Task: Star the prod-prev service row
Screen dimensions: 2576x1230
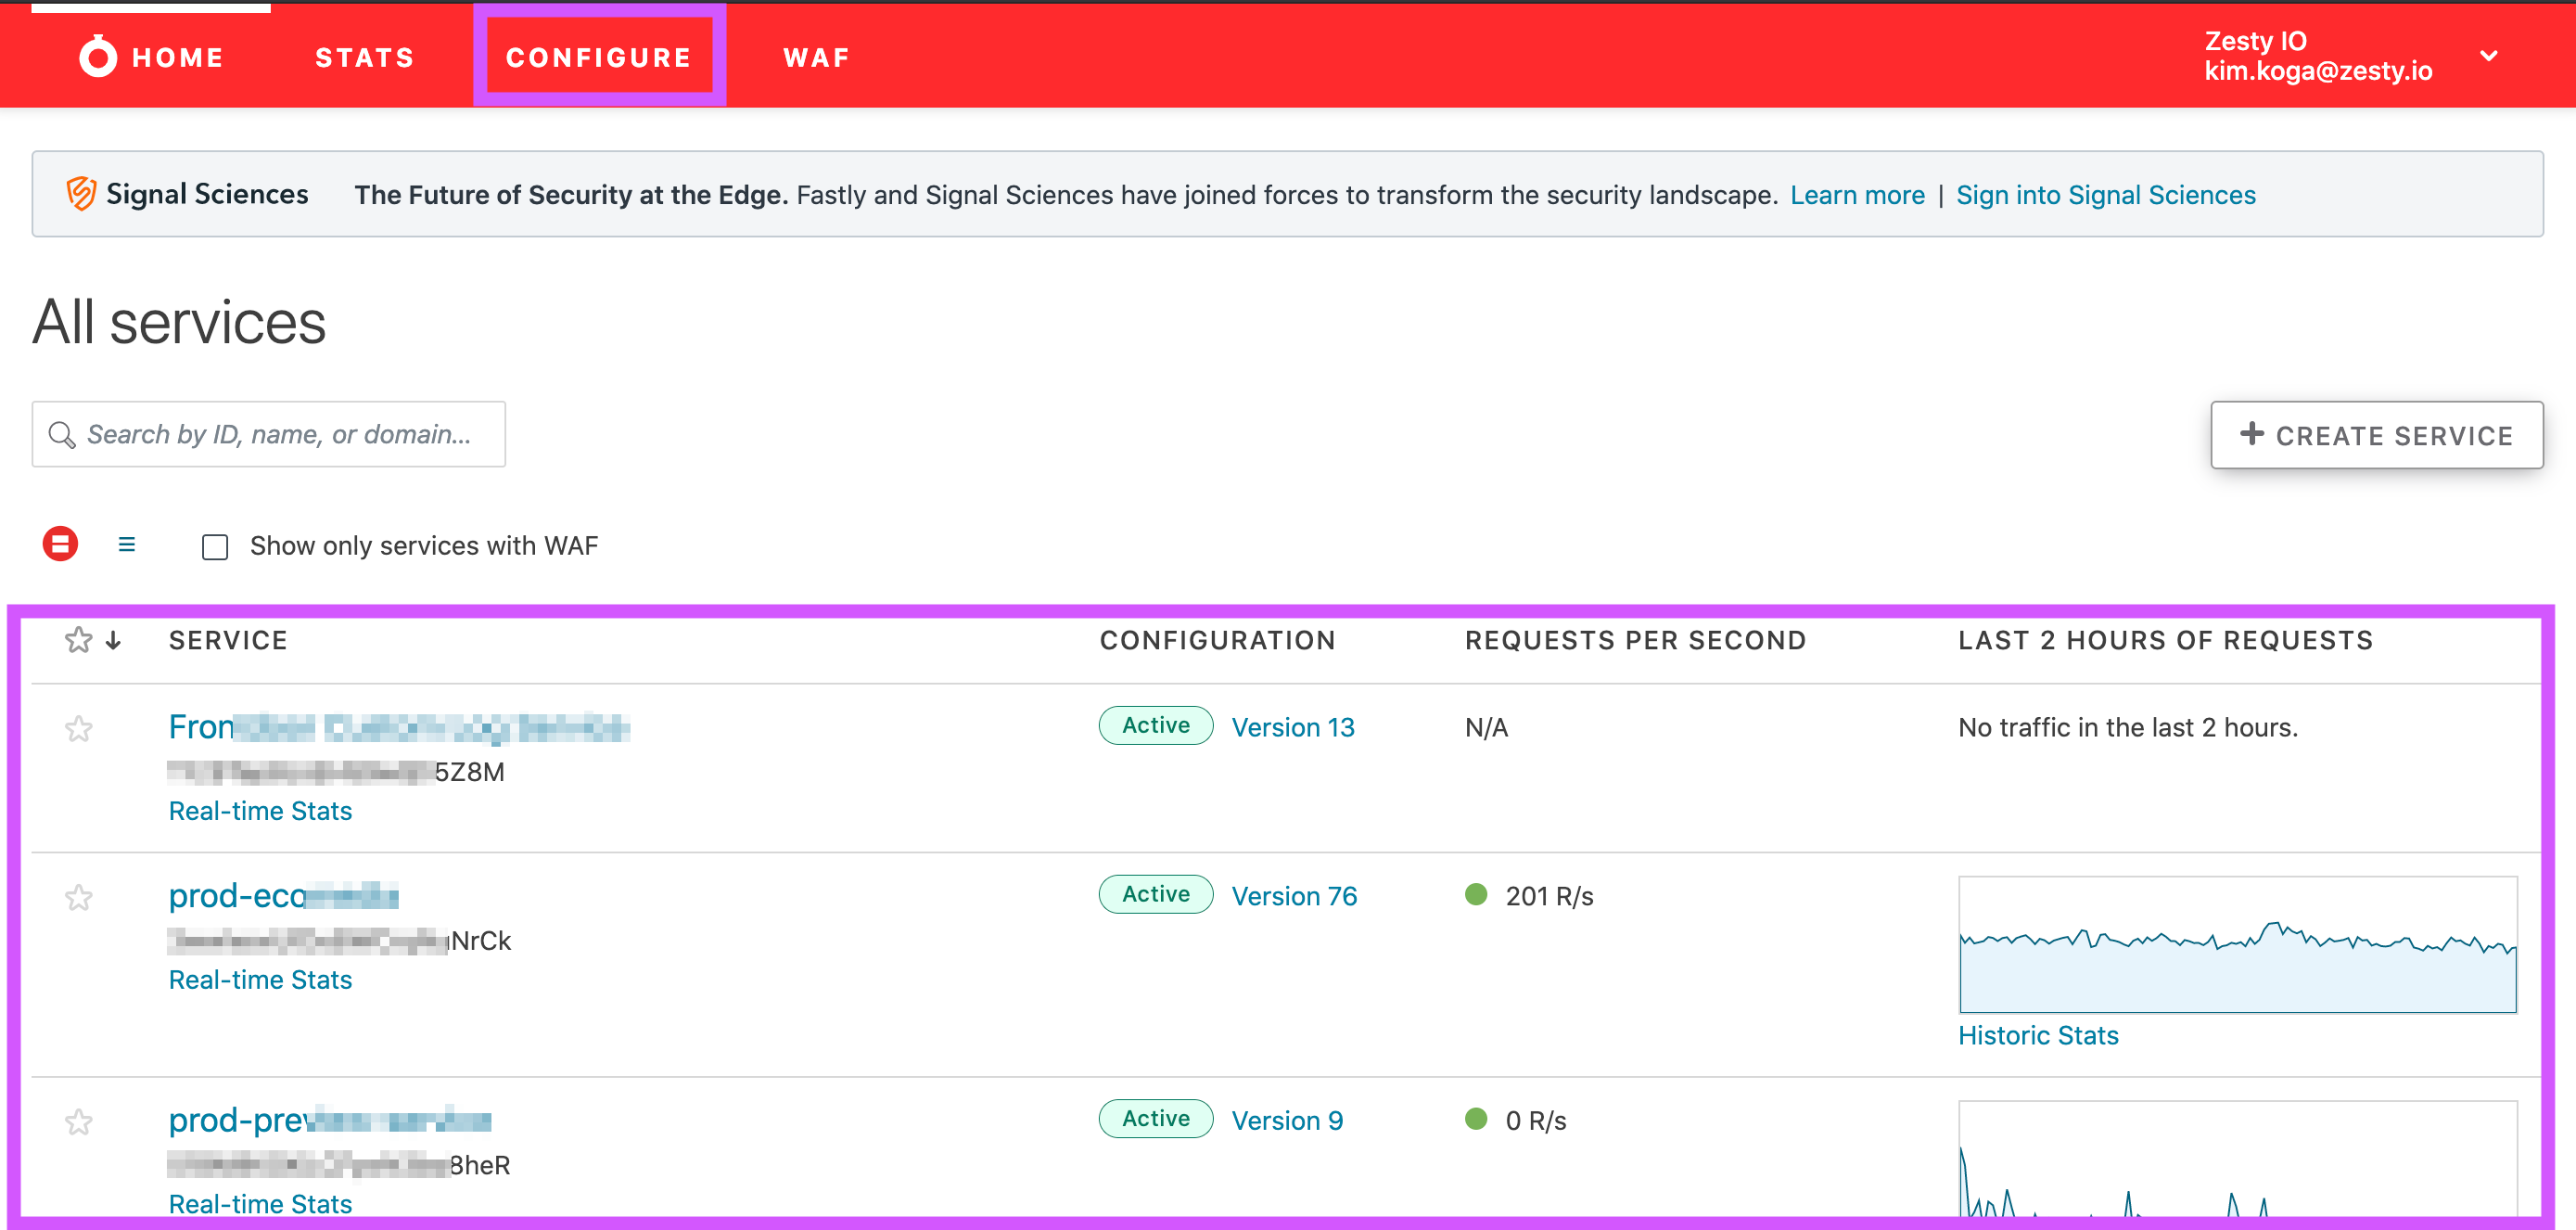Action: tap(78, 1122)
